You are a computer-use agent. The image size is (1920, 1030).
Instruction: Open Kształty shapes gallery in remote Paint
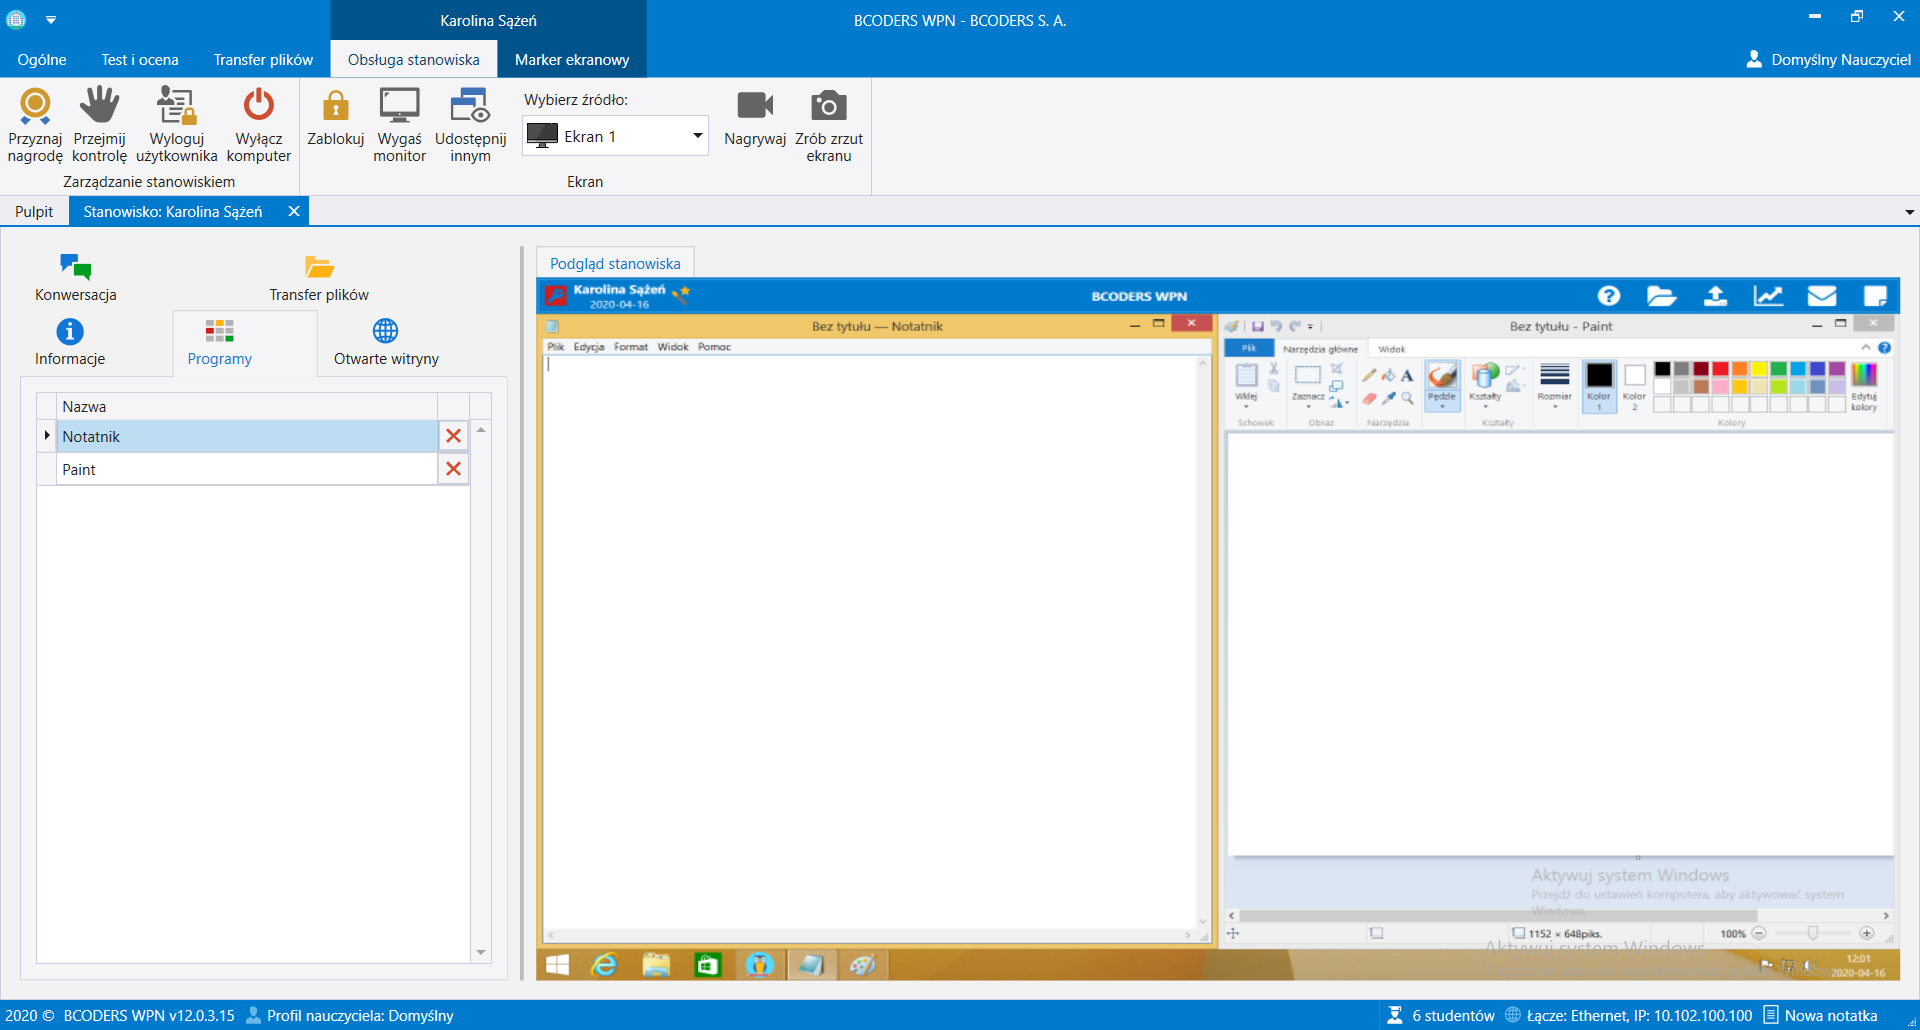1485,386
